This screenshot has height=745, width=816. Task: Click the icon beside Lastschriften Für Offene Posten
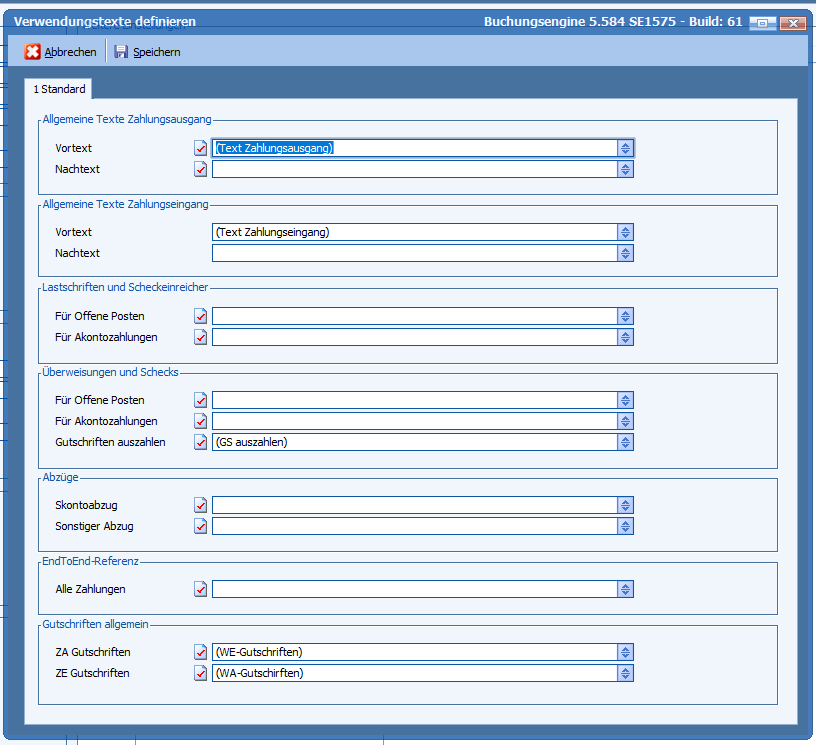[201, 316]
